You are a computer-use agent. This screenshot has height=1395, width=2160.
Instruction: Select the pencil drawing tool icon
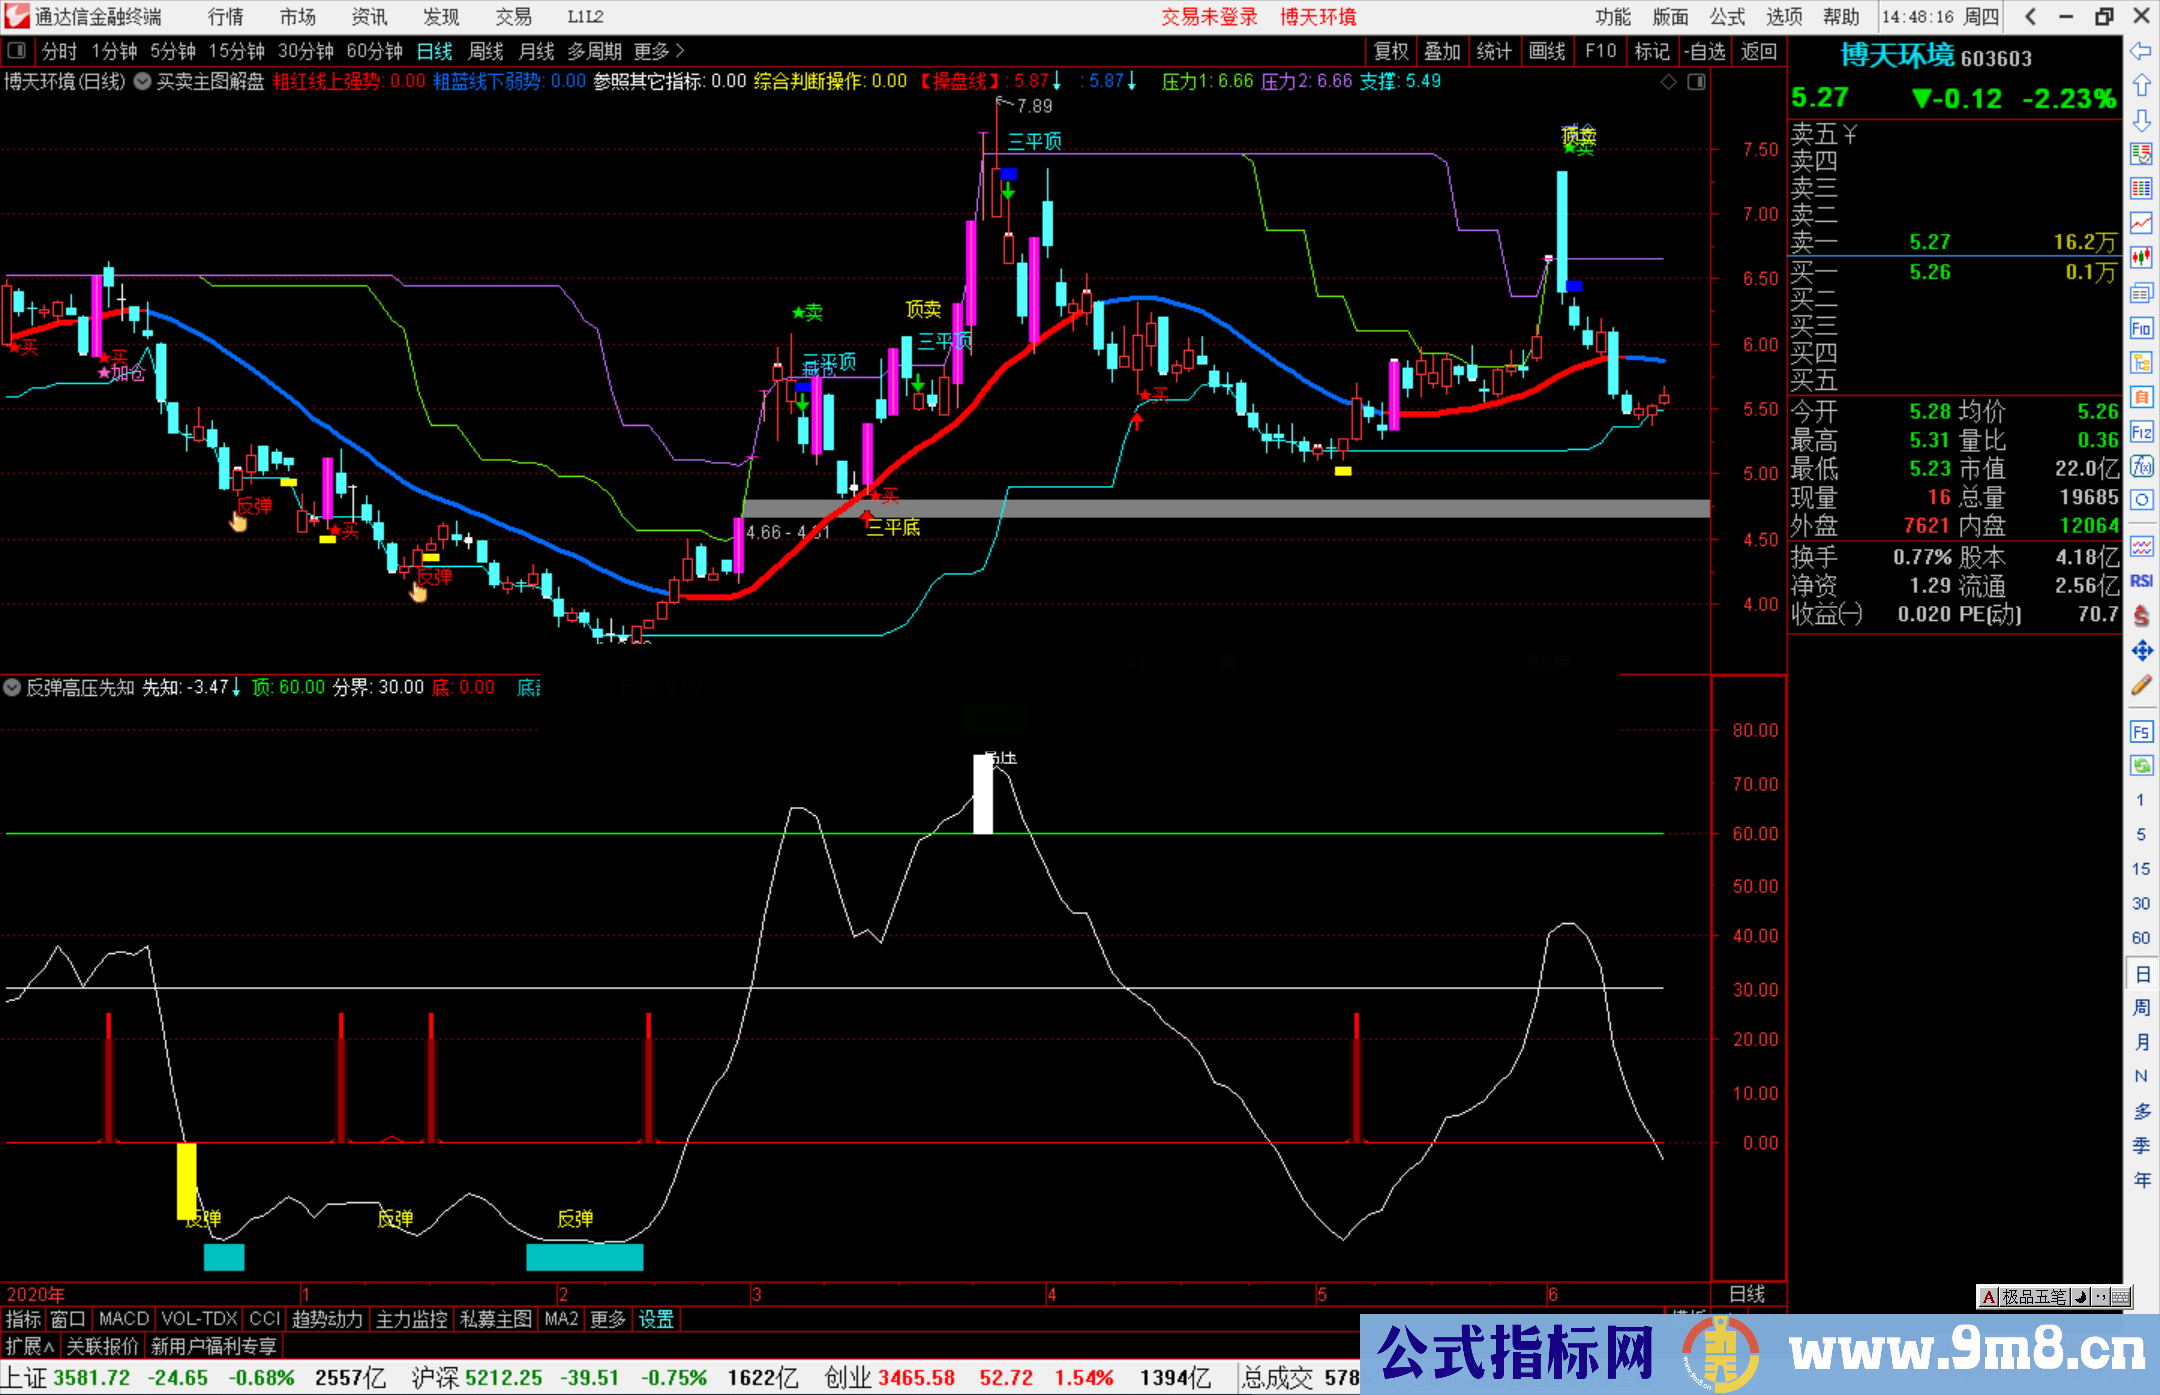point(2141,685)
